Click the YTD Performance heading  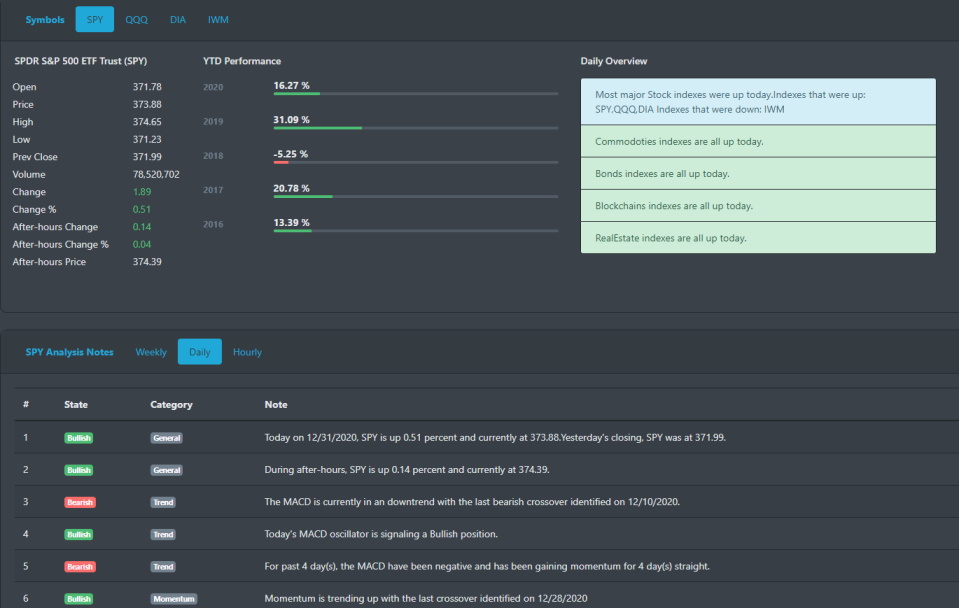point(242,61)
